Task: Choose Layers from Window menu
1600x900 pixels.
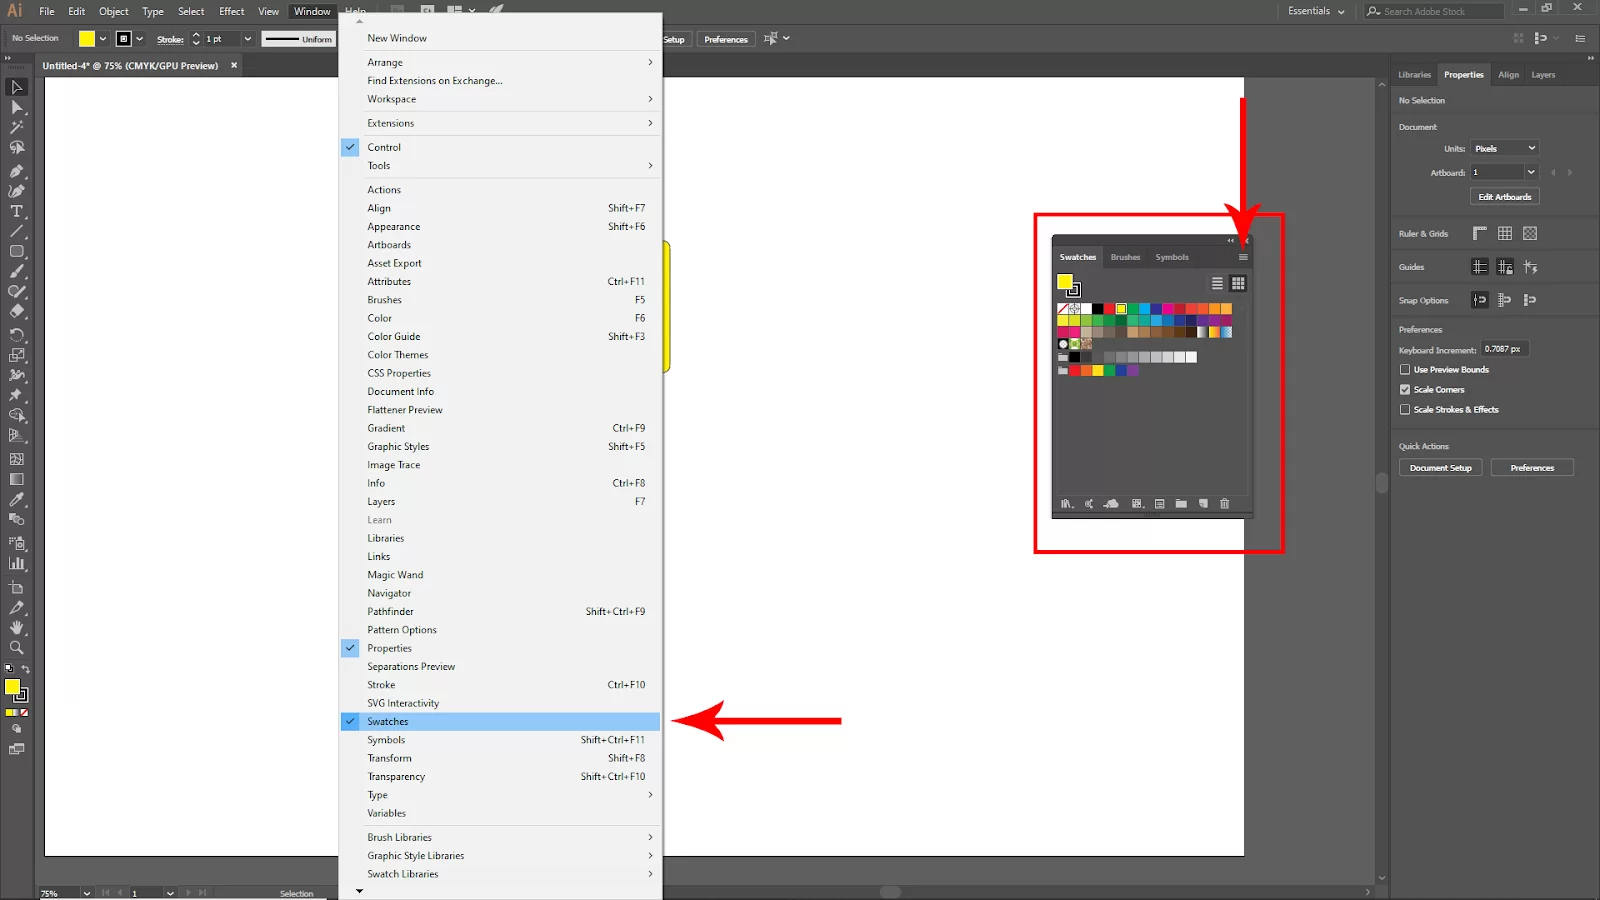Action: (500, 501)
